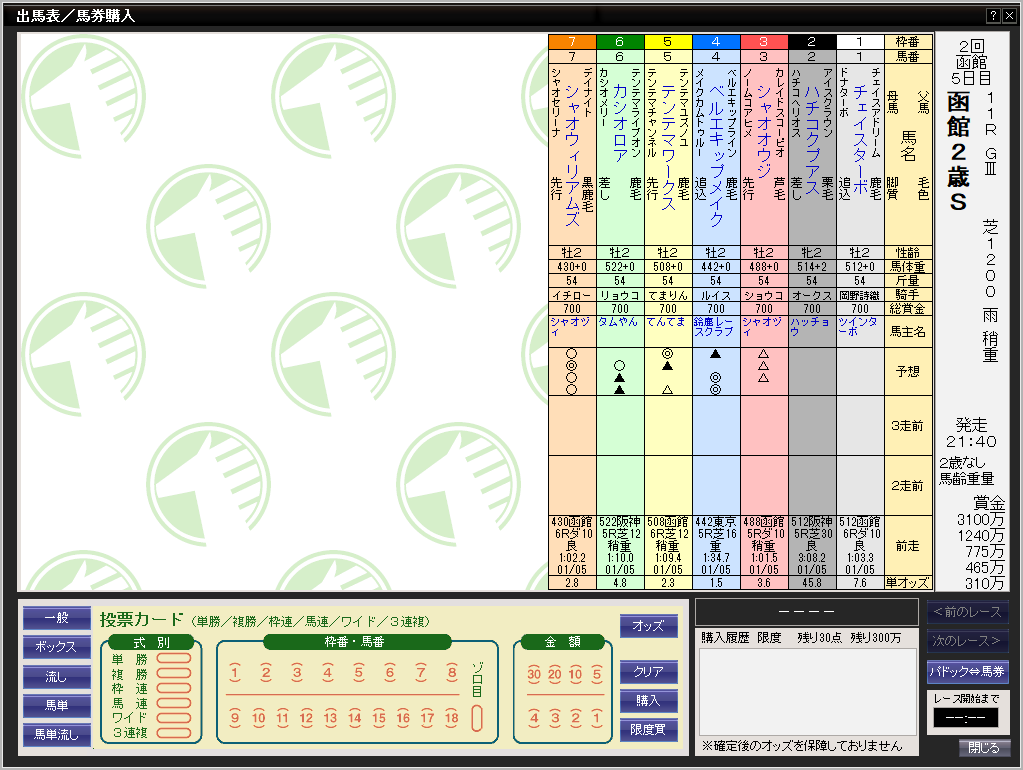Mark horse number 3 in 枠番・馬番
The width and height of the screenshot is (1023, 770).
[297, 673]
